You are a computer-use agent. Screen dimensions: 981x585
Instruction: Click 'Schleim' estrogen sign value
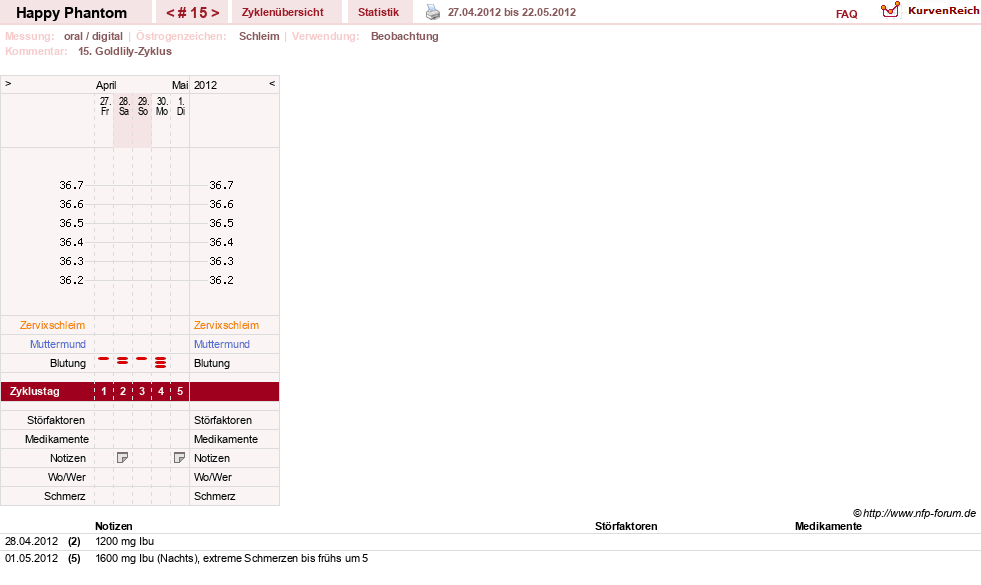tap(259, 36)
